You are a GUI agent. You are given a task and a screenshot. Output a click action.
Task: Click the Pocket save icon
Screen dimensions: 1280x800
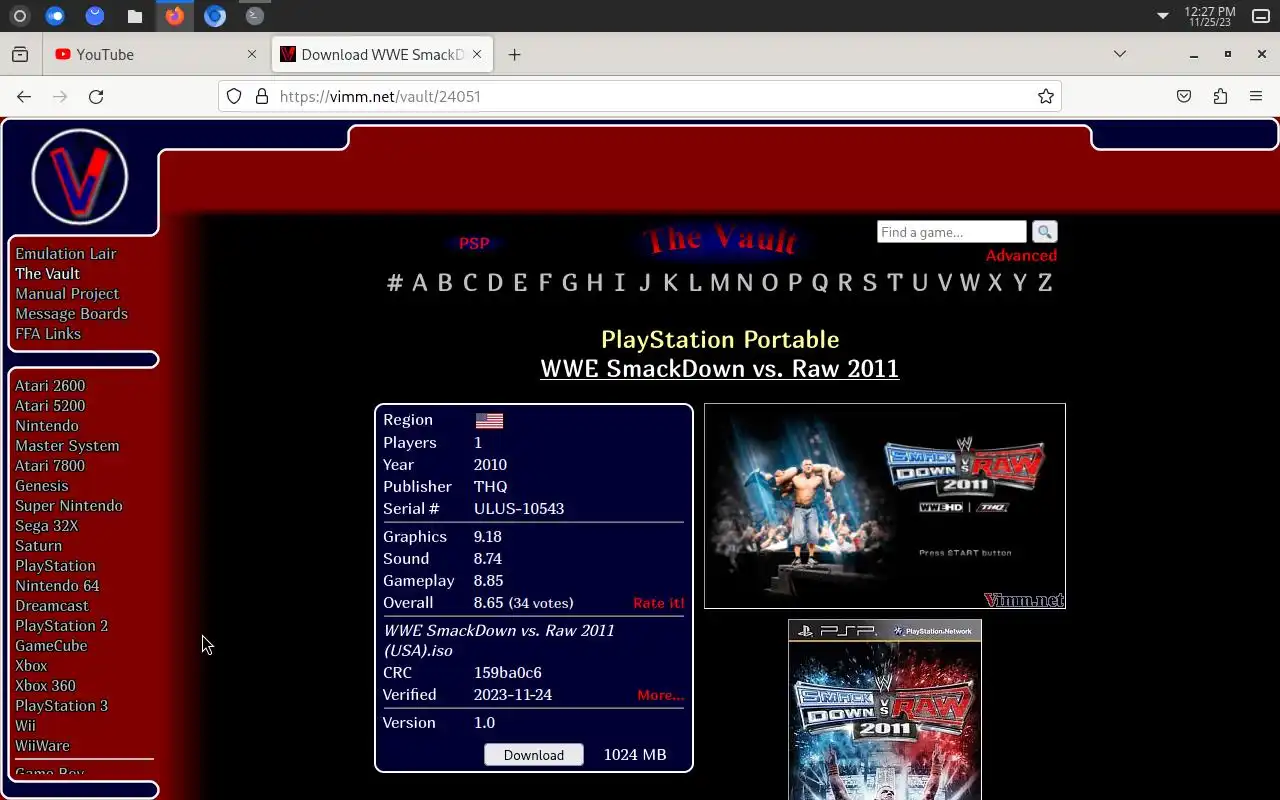[1184, 97]
